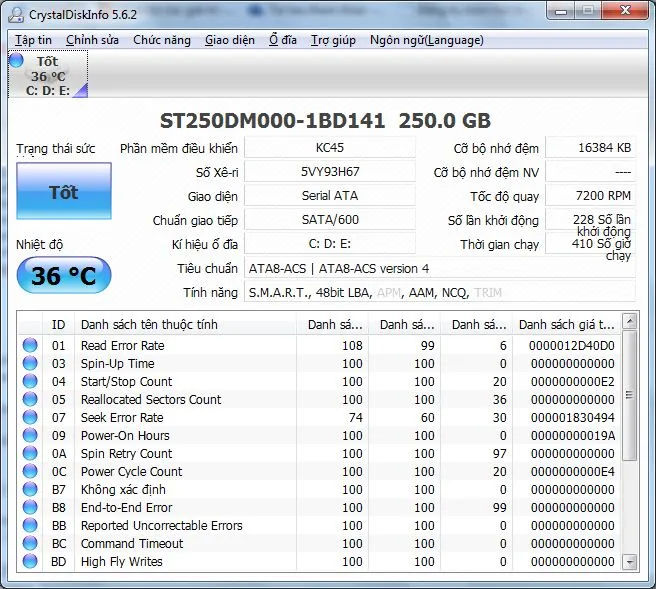
Task: Select the C: D: E: disk tab
Action: click(48, 74)
